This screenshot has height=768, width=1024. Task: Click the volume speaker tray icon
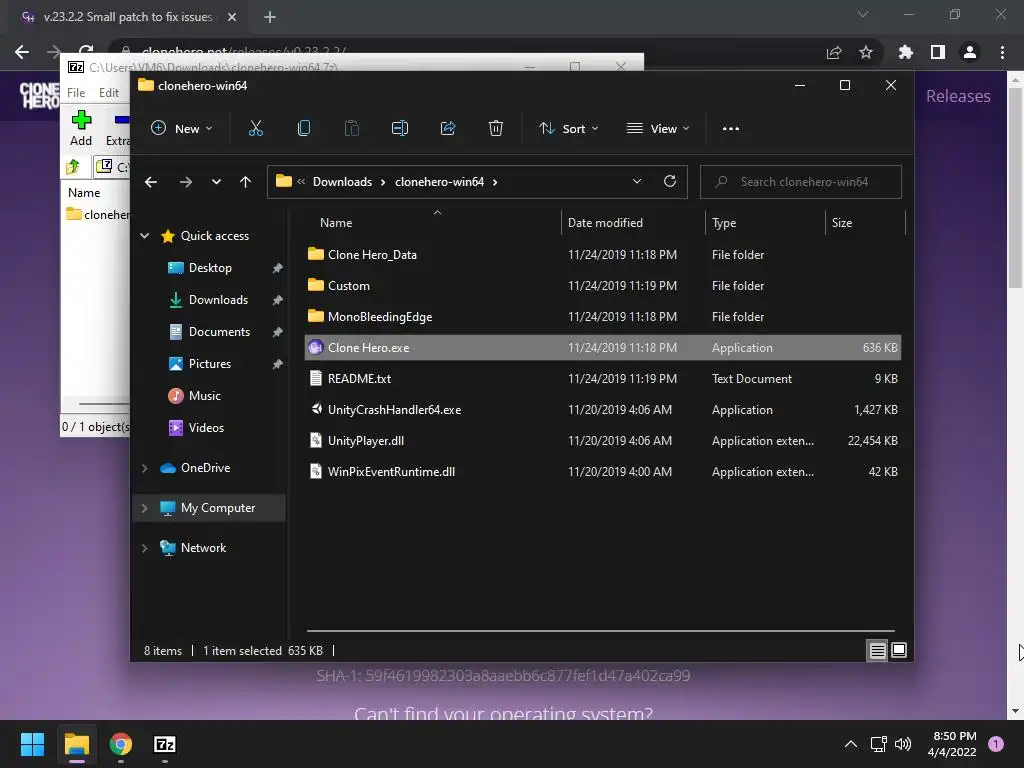coord(903,744)
